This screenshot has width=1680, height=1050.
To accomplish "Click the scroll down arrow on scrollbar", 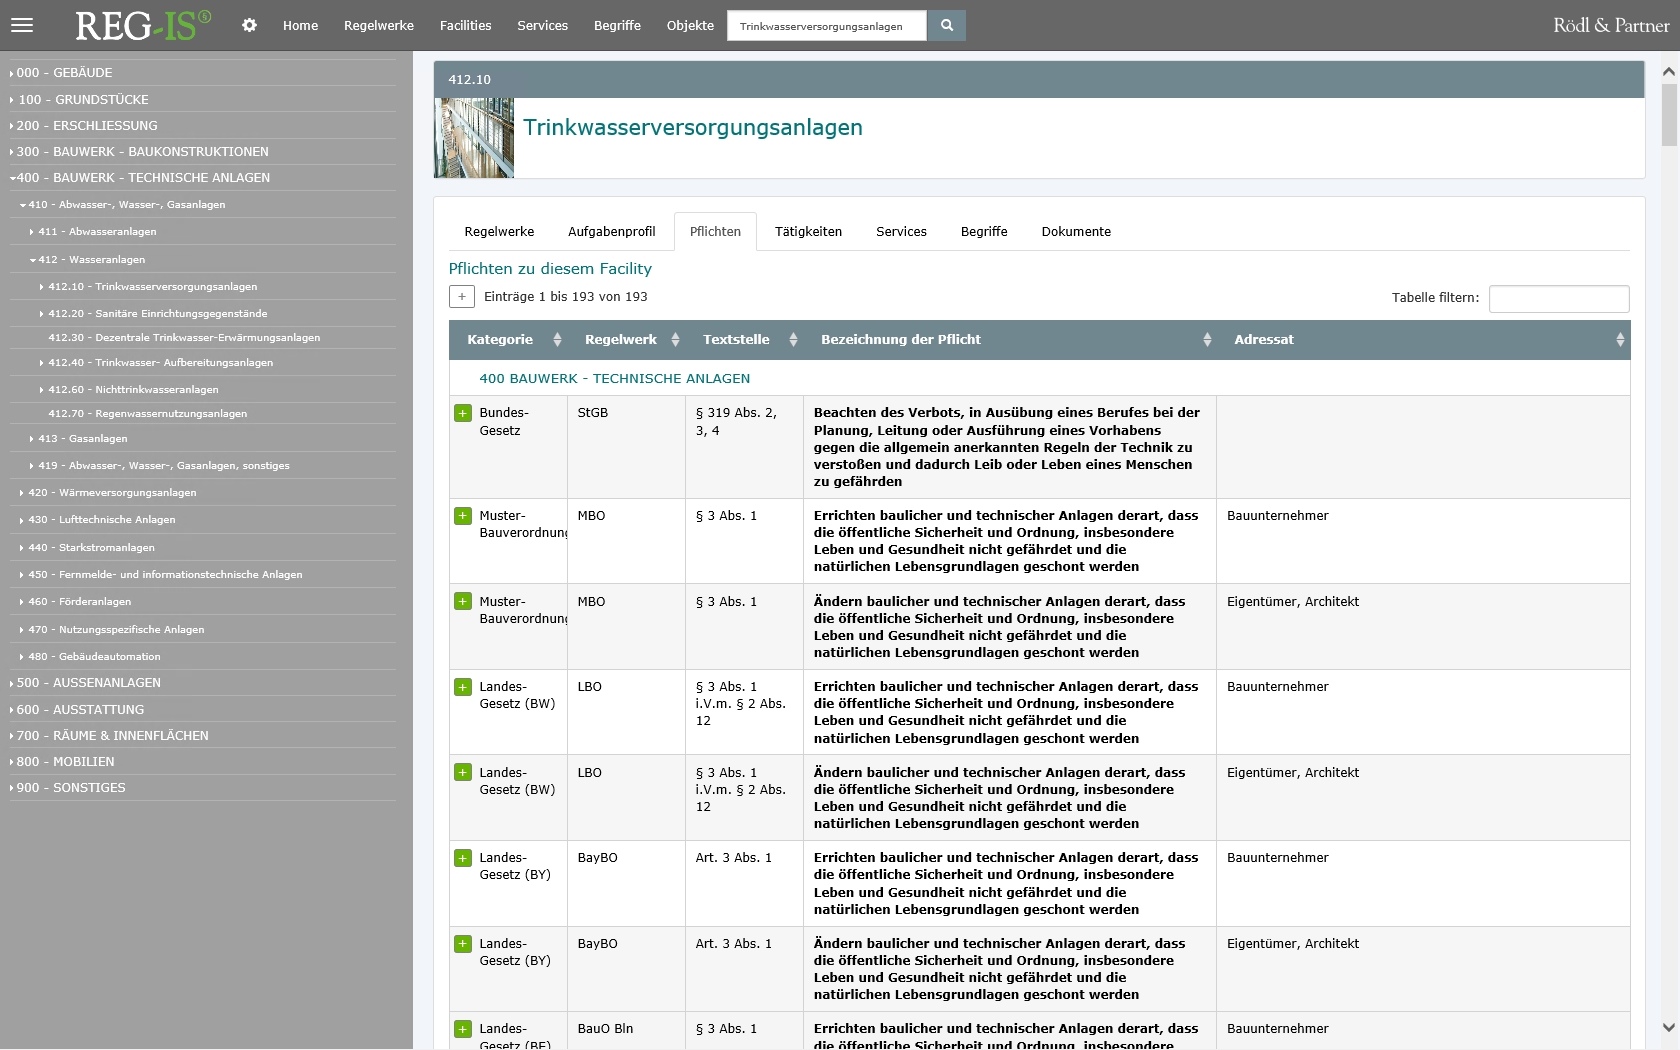I will pyautogui.click(x=1668, y=1027).
